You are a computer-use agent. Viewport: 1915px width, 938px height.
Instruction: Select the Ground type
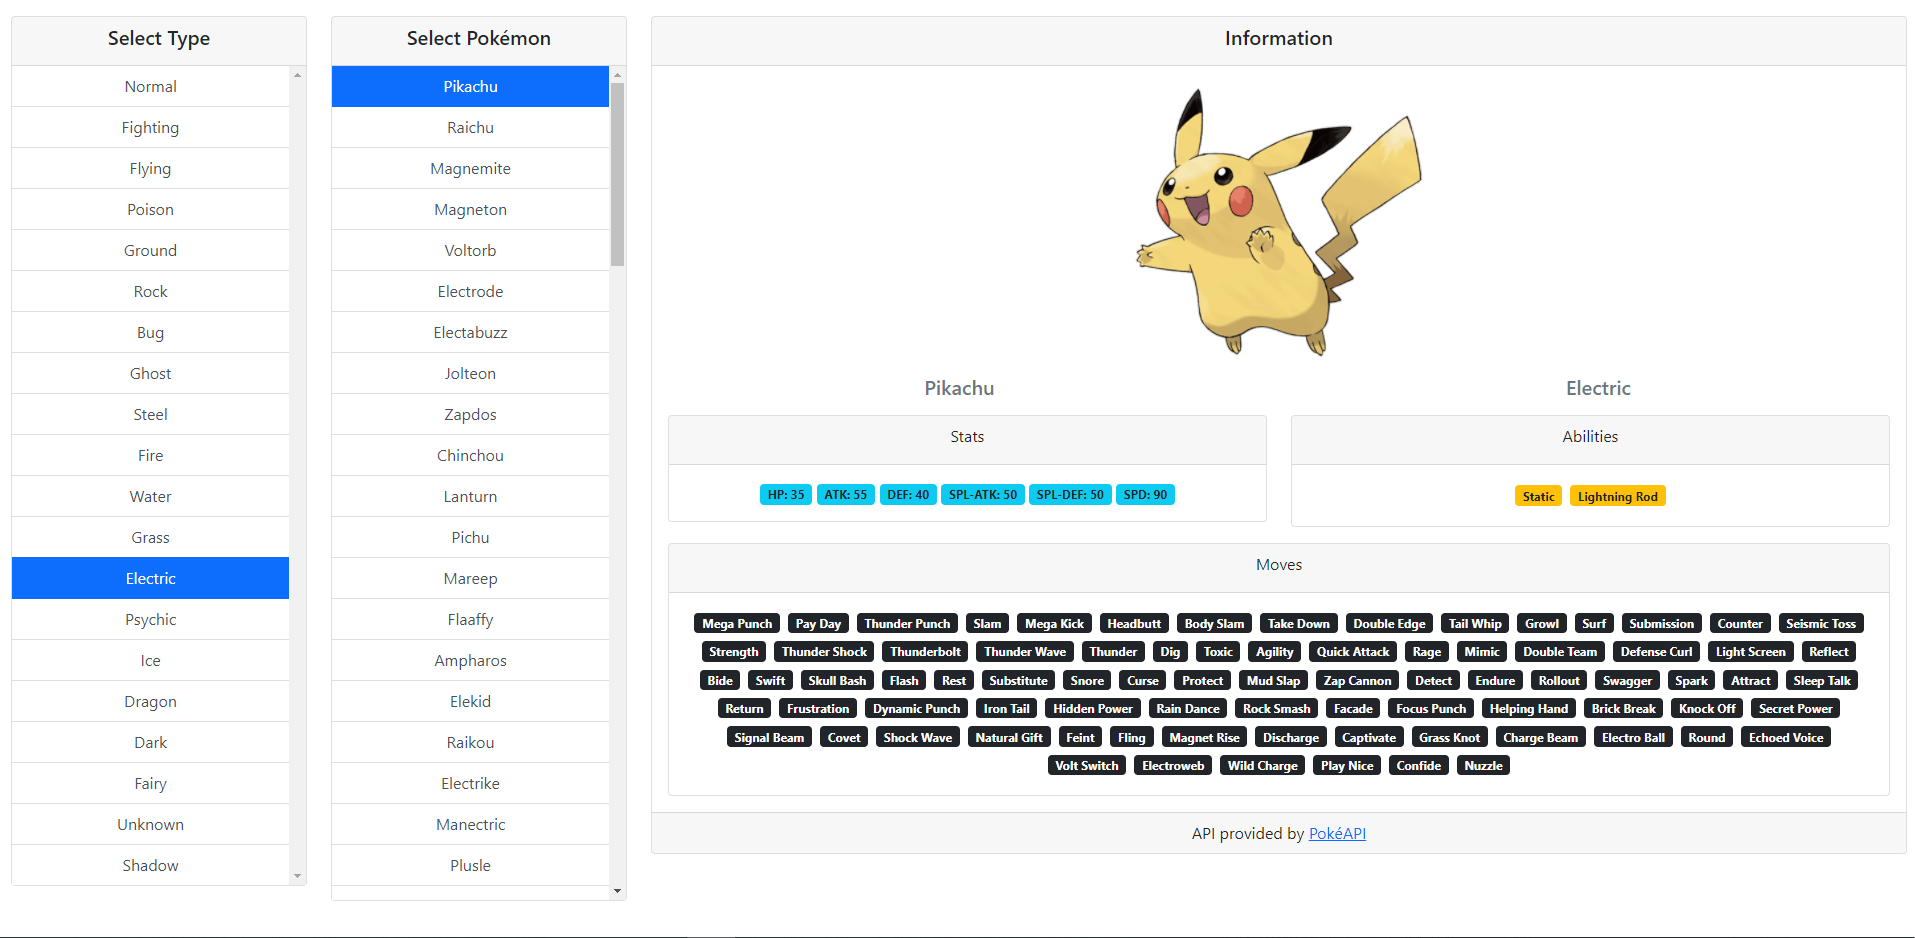tap(150, 250)
